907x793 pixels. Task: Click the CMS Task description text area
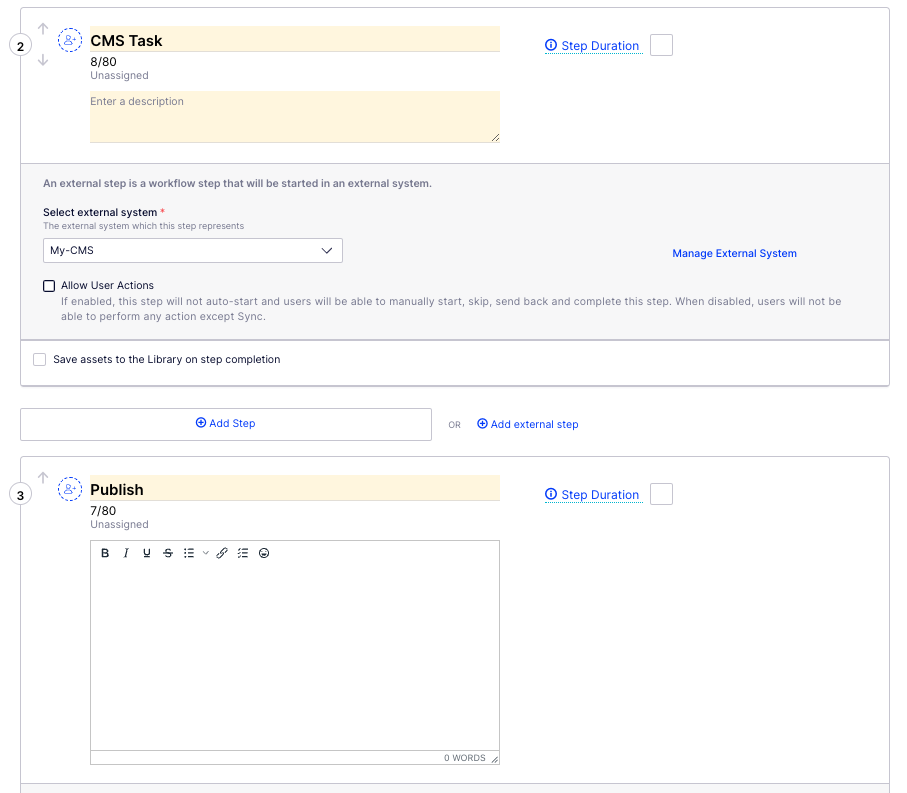(x=294, y=117)
